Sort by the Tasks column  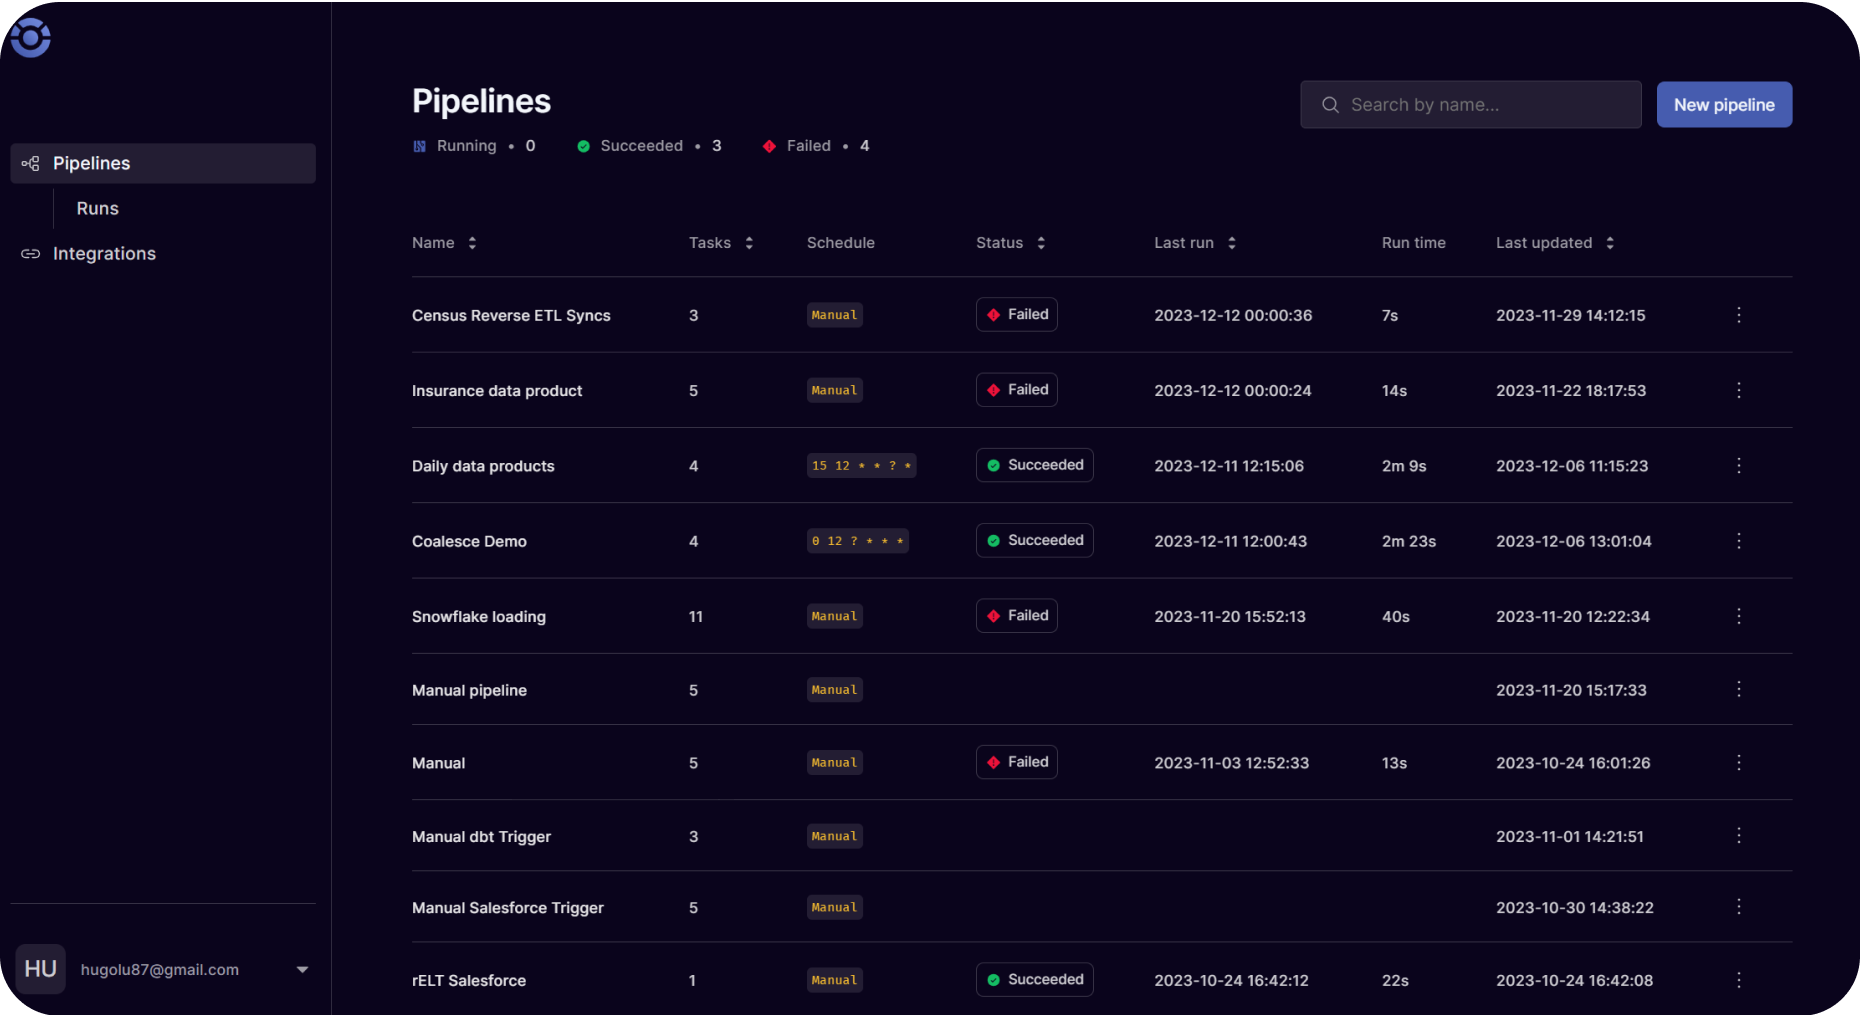tap(749, 243)
